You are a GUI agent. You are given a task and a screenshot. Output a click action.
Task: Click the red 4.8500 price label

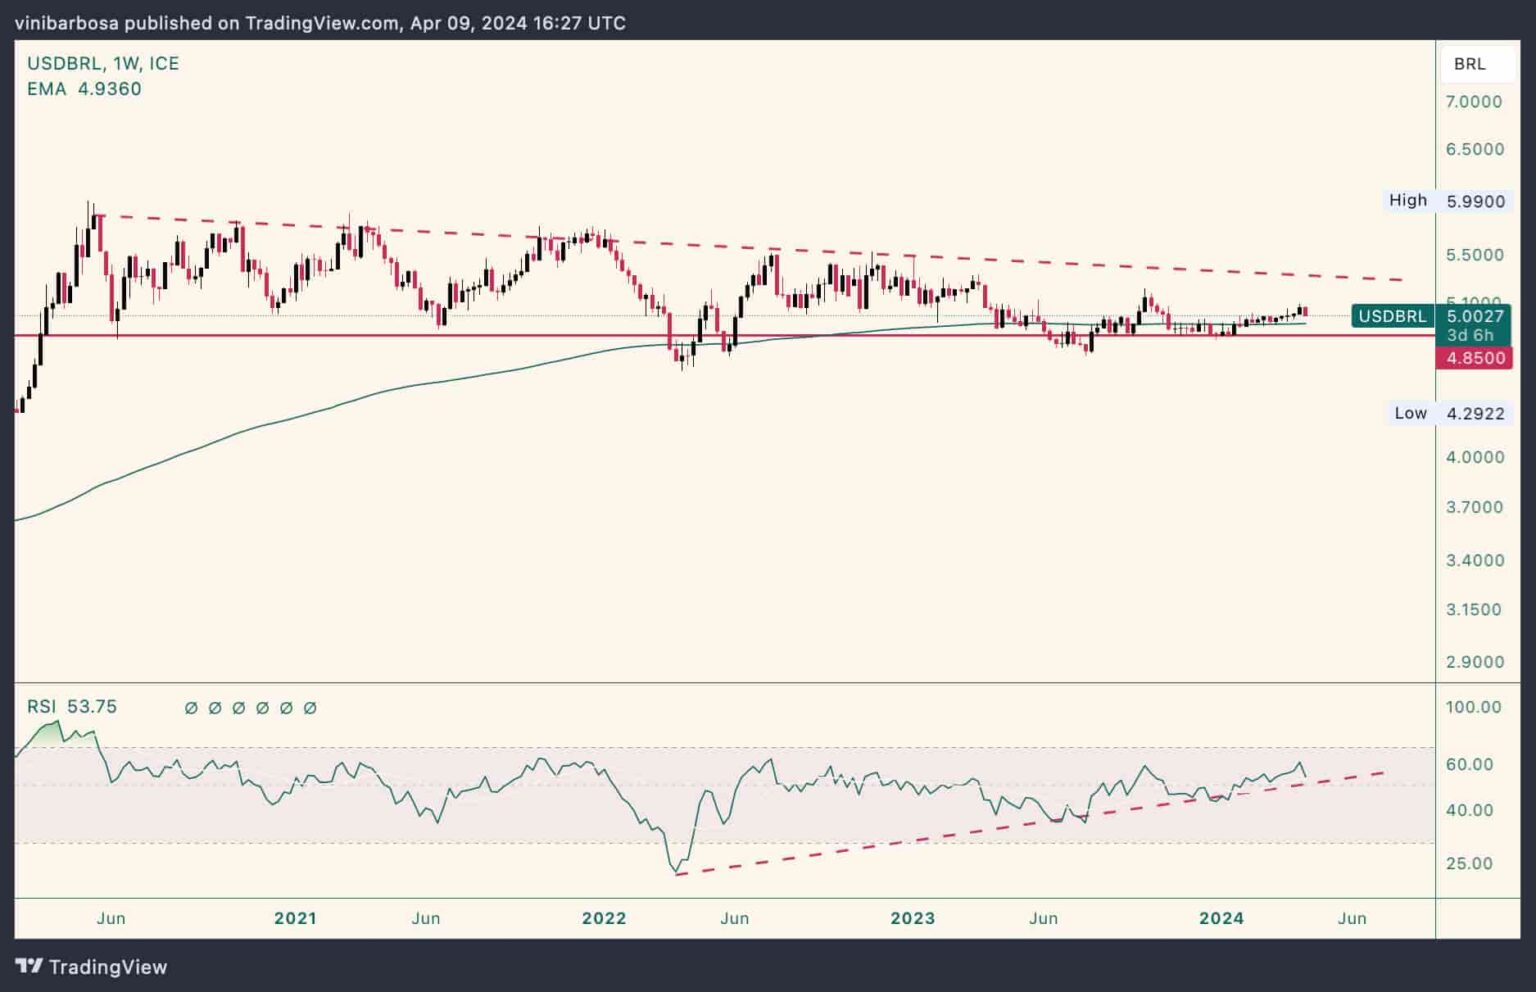[x=1474, y=359]
